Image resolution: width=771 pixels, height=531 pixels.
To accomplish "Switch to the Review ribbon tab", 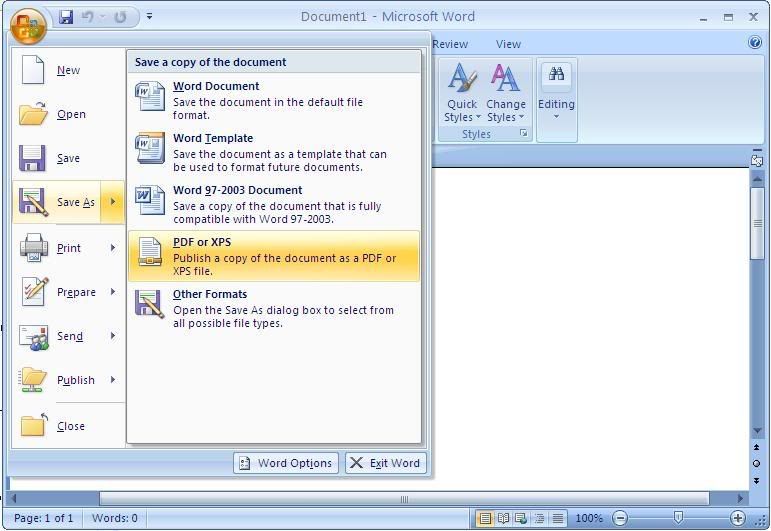I will 450,44.
